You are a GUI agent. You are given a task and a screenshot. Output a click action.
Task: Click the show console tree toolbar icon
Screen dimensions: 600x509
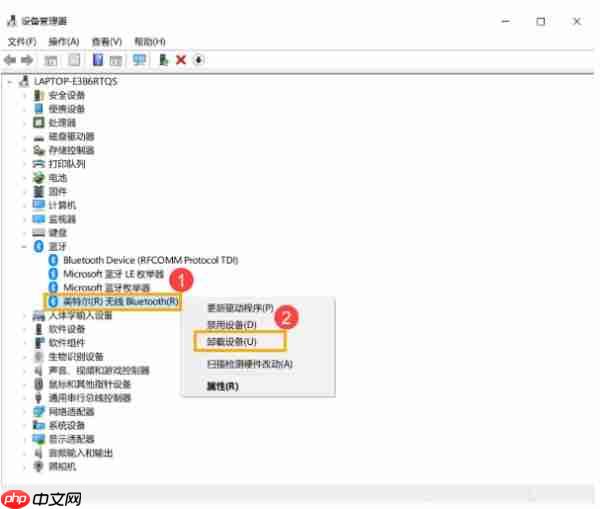(51, 60)
